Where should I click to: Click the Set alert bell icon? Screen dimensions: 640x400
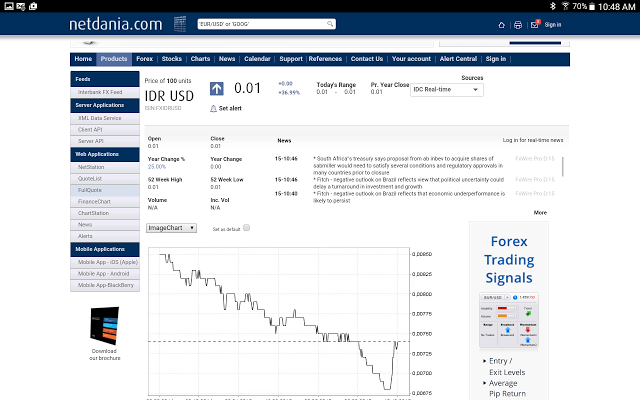(213, 107)
